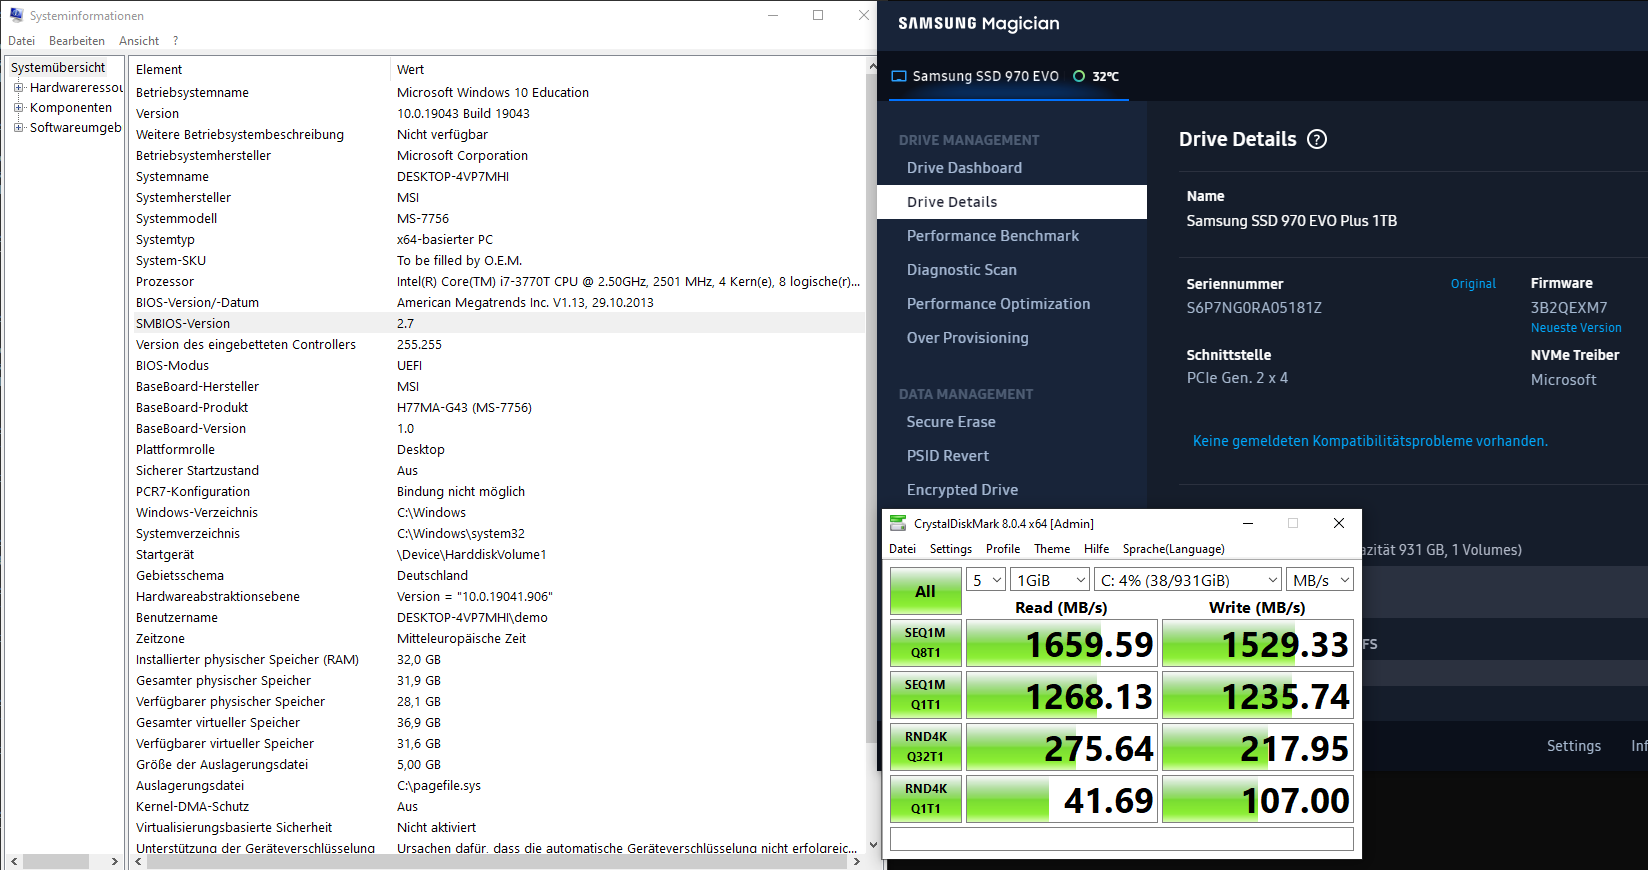Select the Installierter physischer Speicher (RAM) row

[498, 659]
